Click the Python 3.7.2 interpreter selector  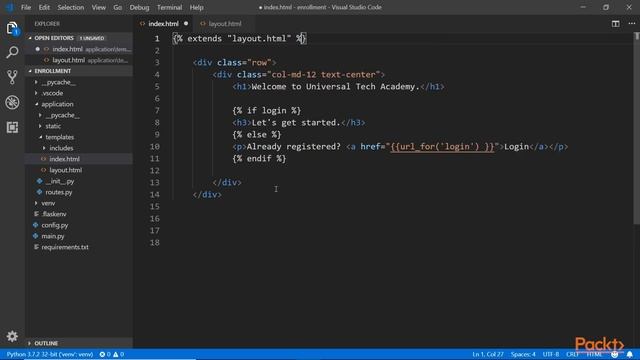click(x=50, y=354)
